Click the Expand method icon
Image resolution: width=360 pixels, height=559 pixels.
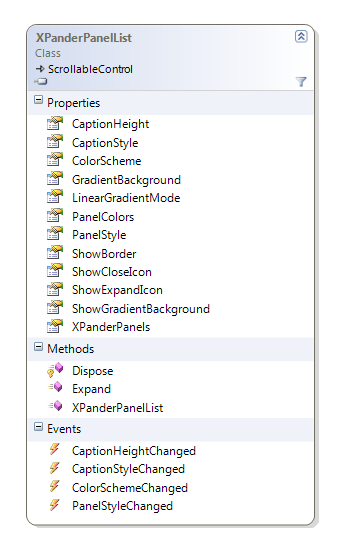point(55,388)
